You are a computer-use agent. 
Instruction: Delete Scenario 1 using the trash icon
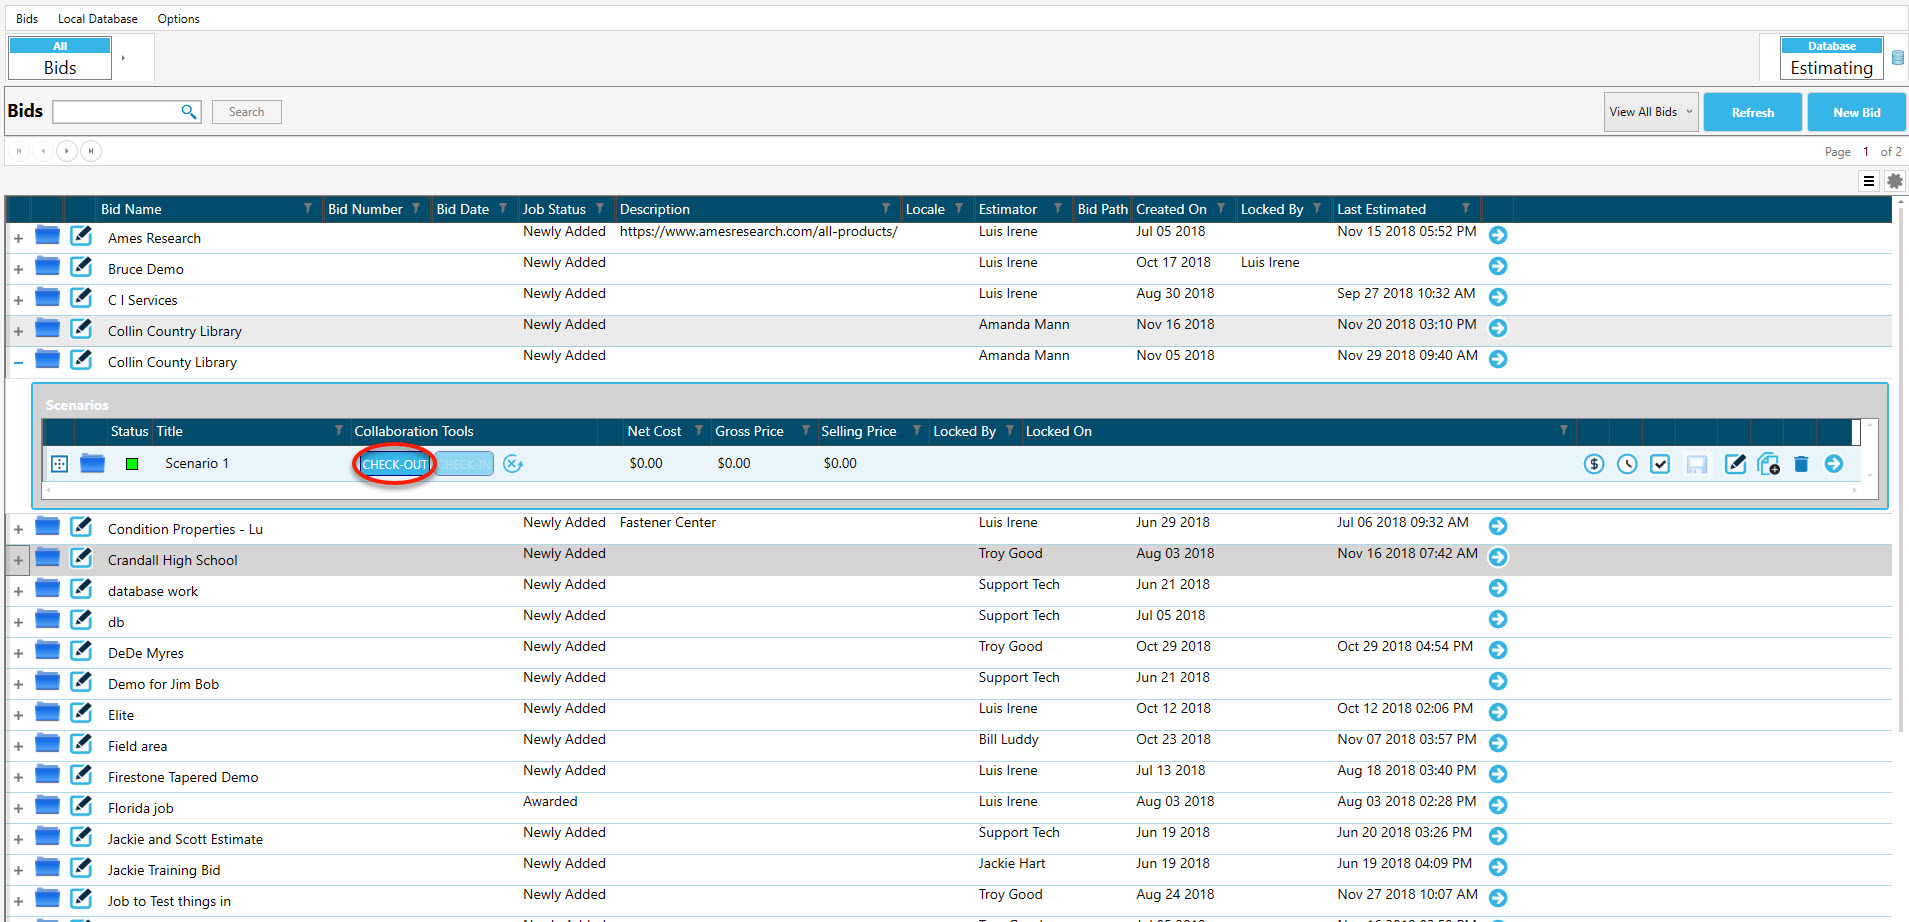pos(1801,464)
